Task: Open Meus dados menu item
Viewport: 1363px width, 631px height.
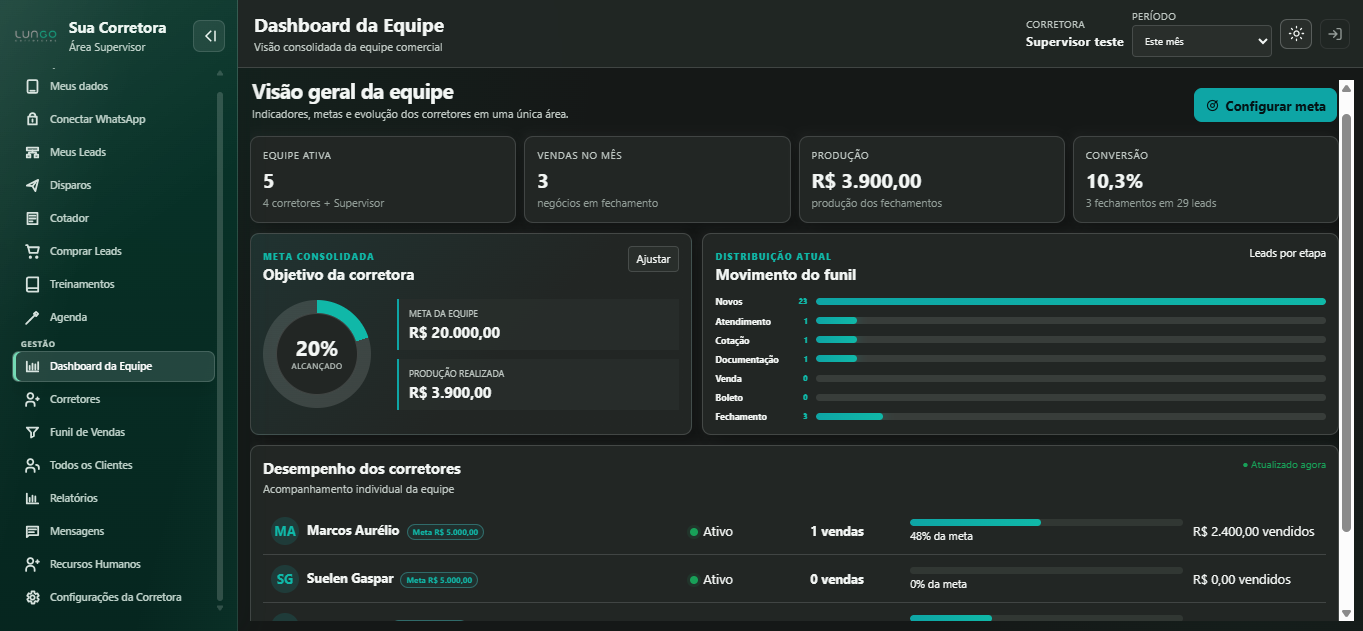Action: 114,86
